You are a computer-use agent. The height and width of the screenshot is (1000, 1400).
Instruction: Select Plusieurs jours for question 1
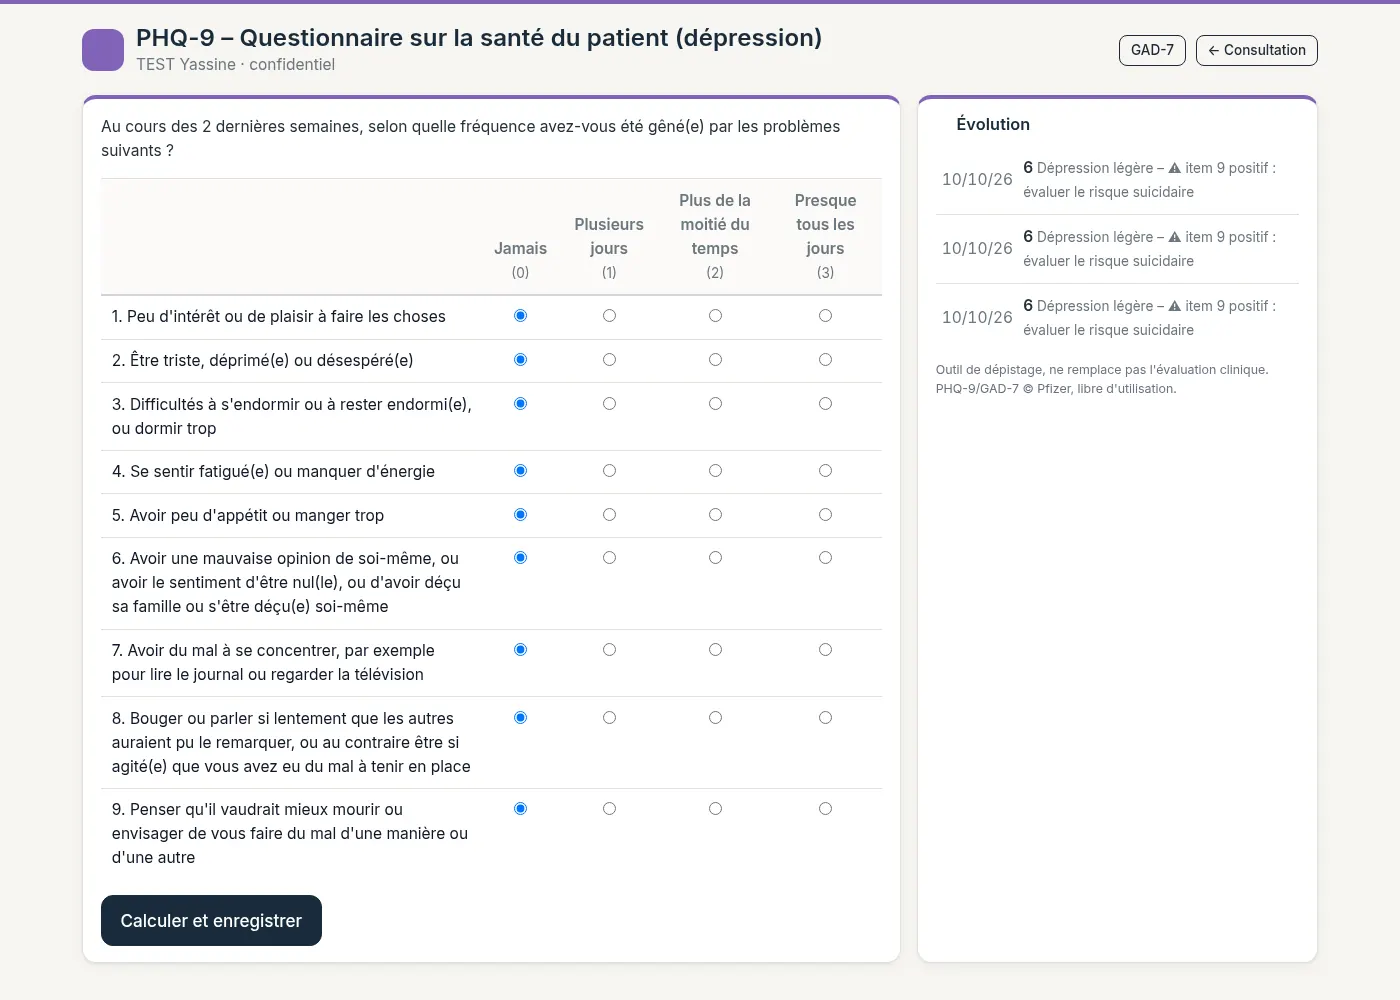tap(609, 316)
